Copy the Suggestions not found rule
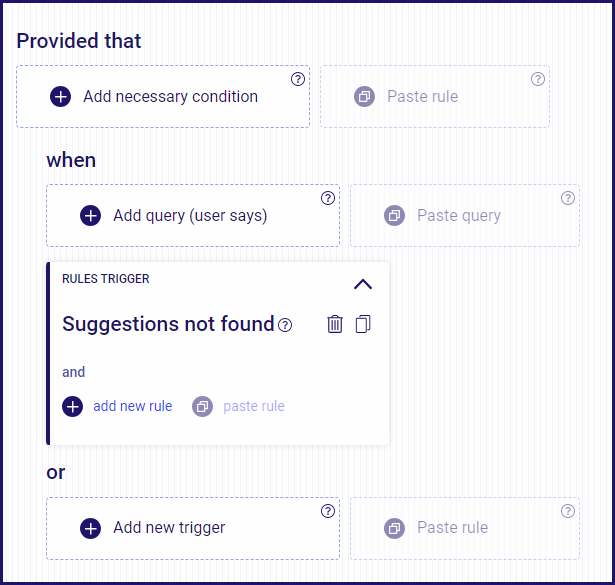Viewport: 615px width, 585px height. pos(363,324)
